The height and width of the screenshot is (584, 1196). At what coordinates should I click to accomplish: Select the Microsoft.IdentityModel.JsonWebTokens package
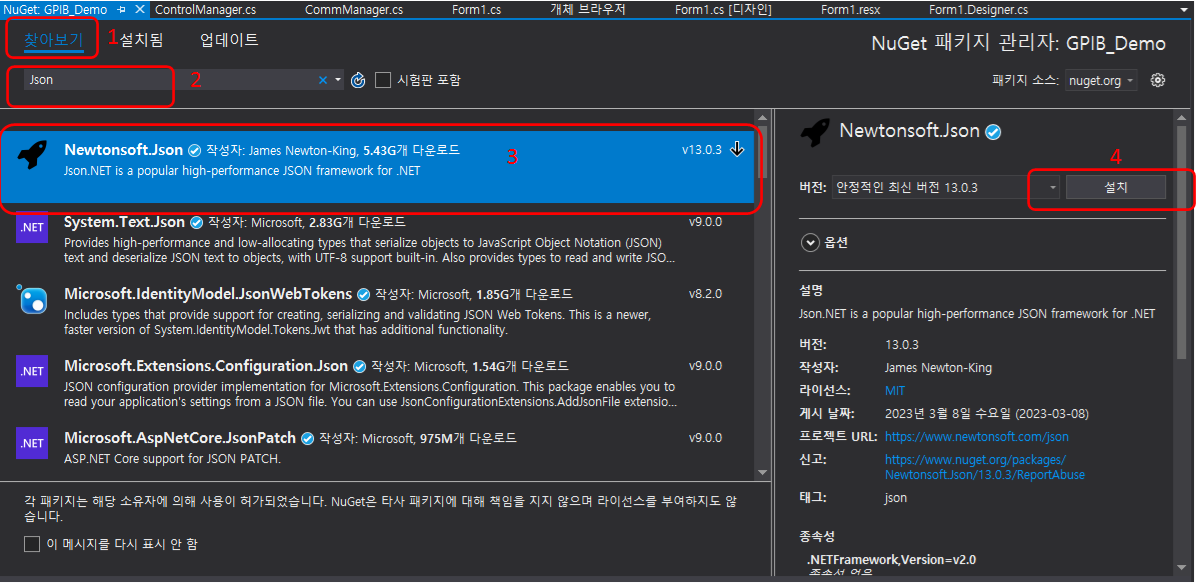(378, 312)
